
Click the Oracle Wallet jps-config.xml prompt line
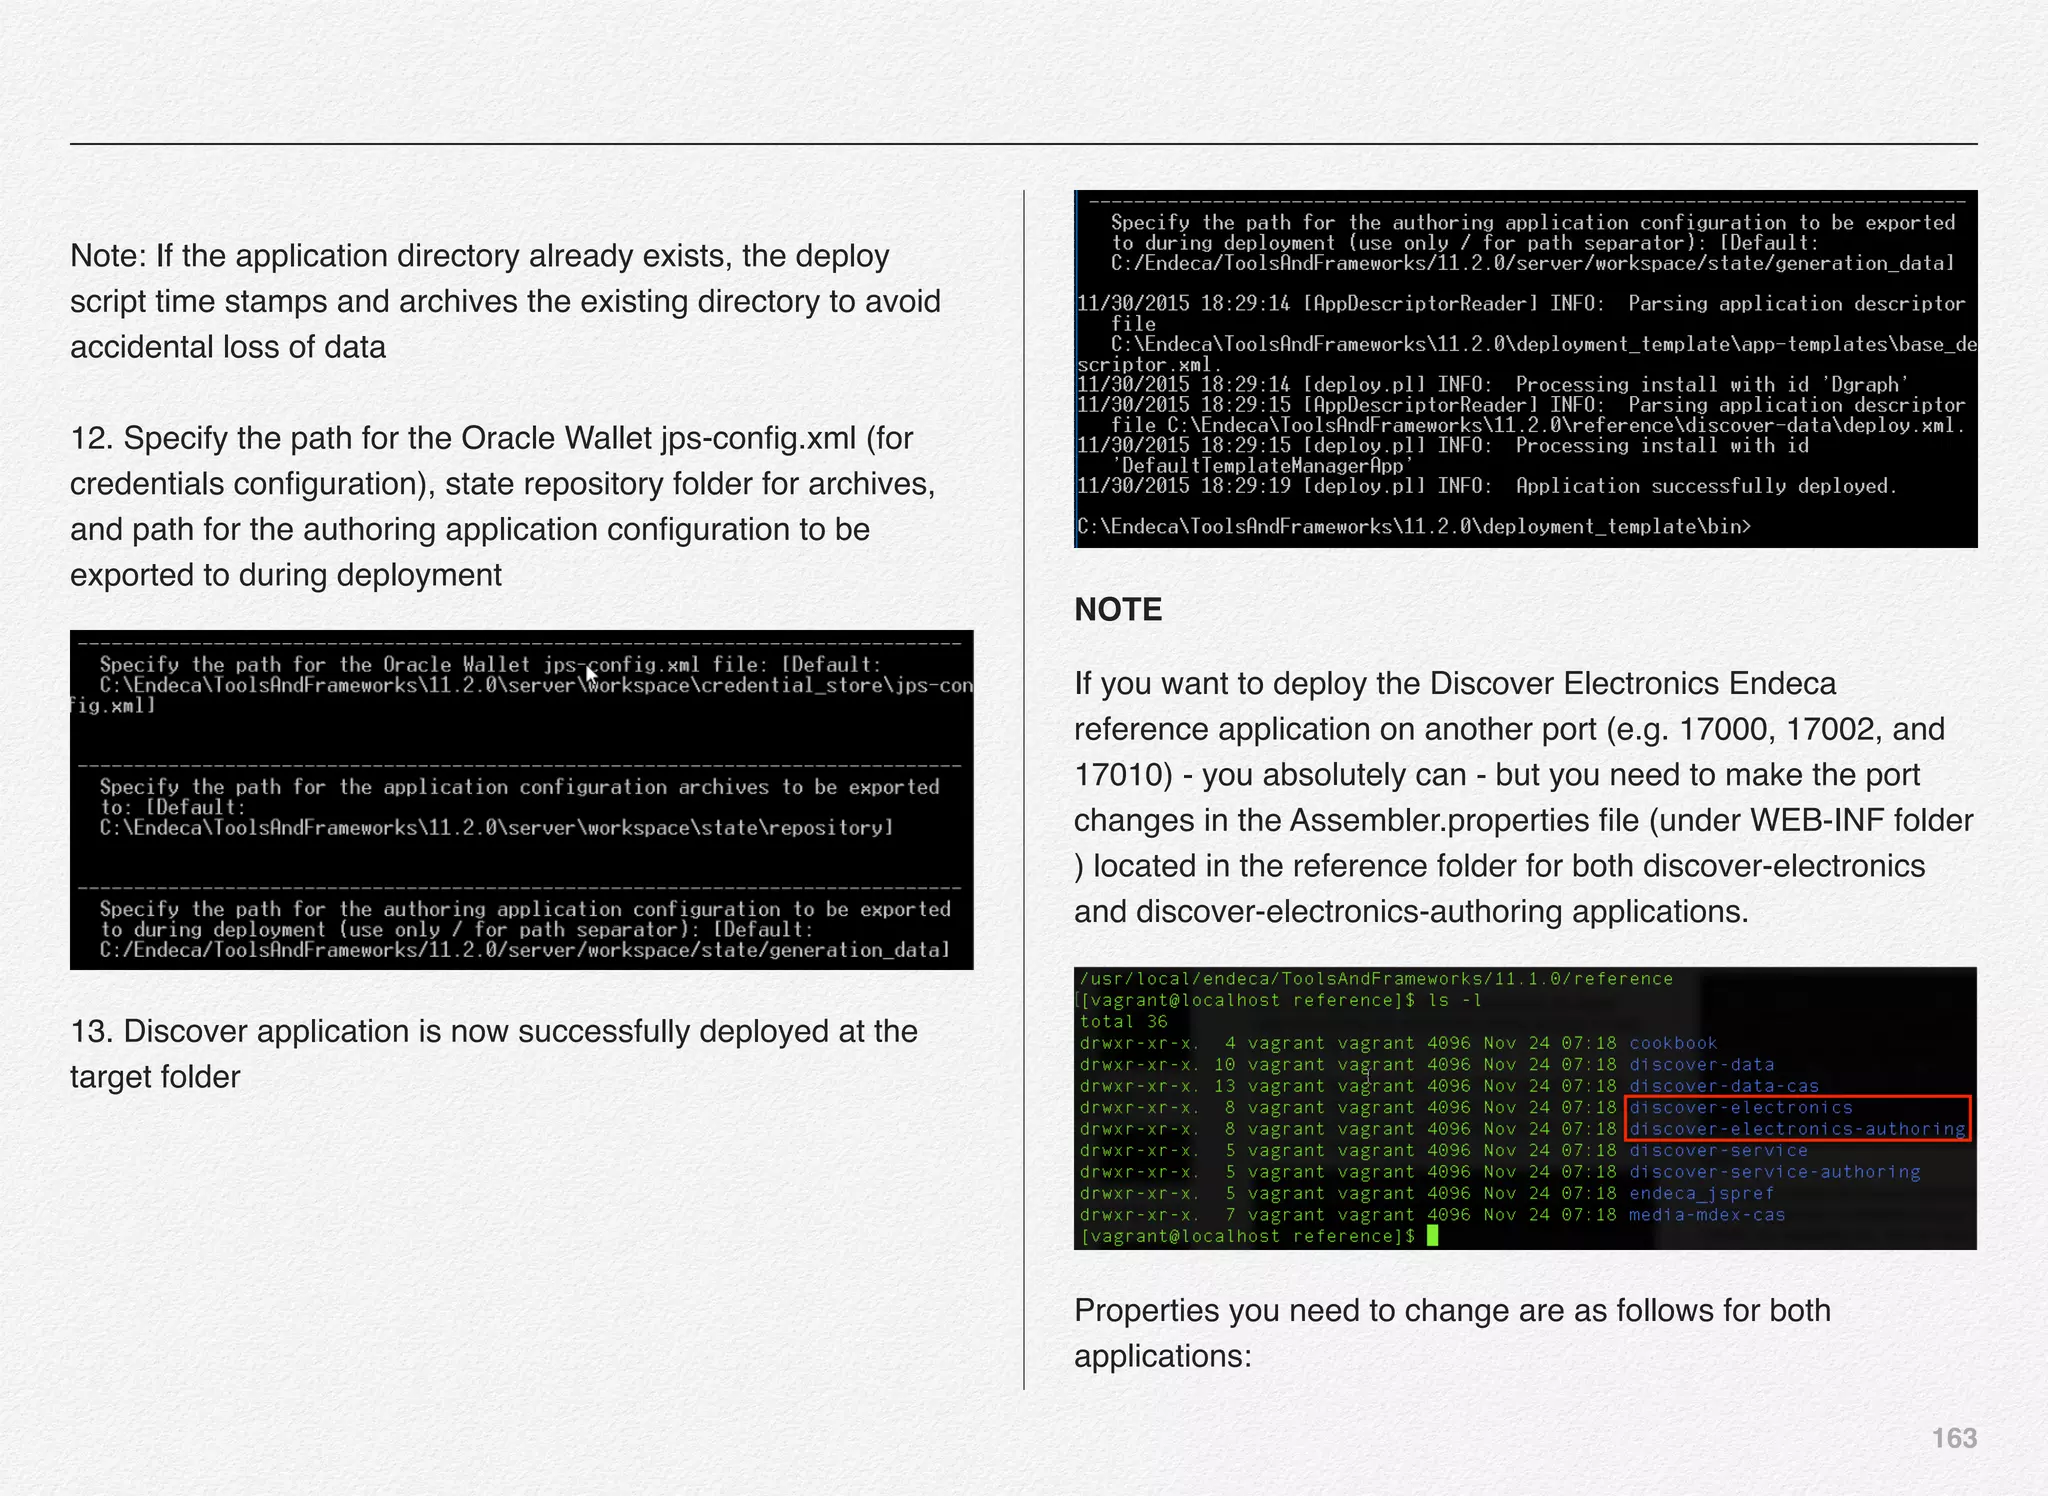coord(491,665)
